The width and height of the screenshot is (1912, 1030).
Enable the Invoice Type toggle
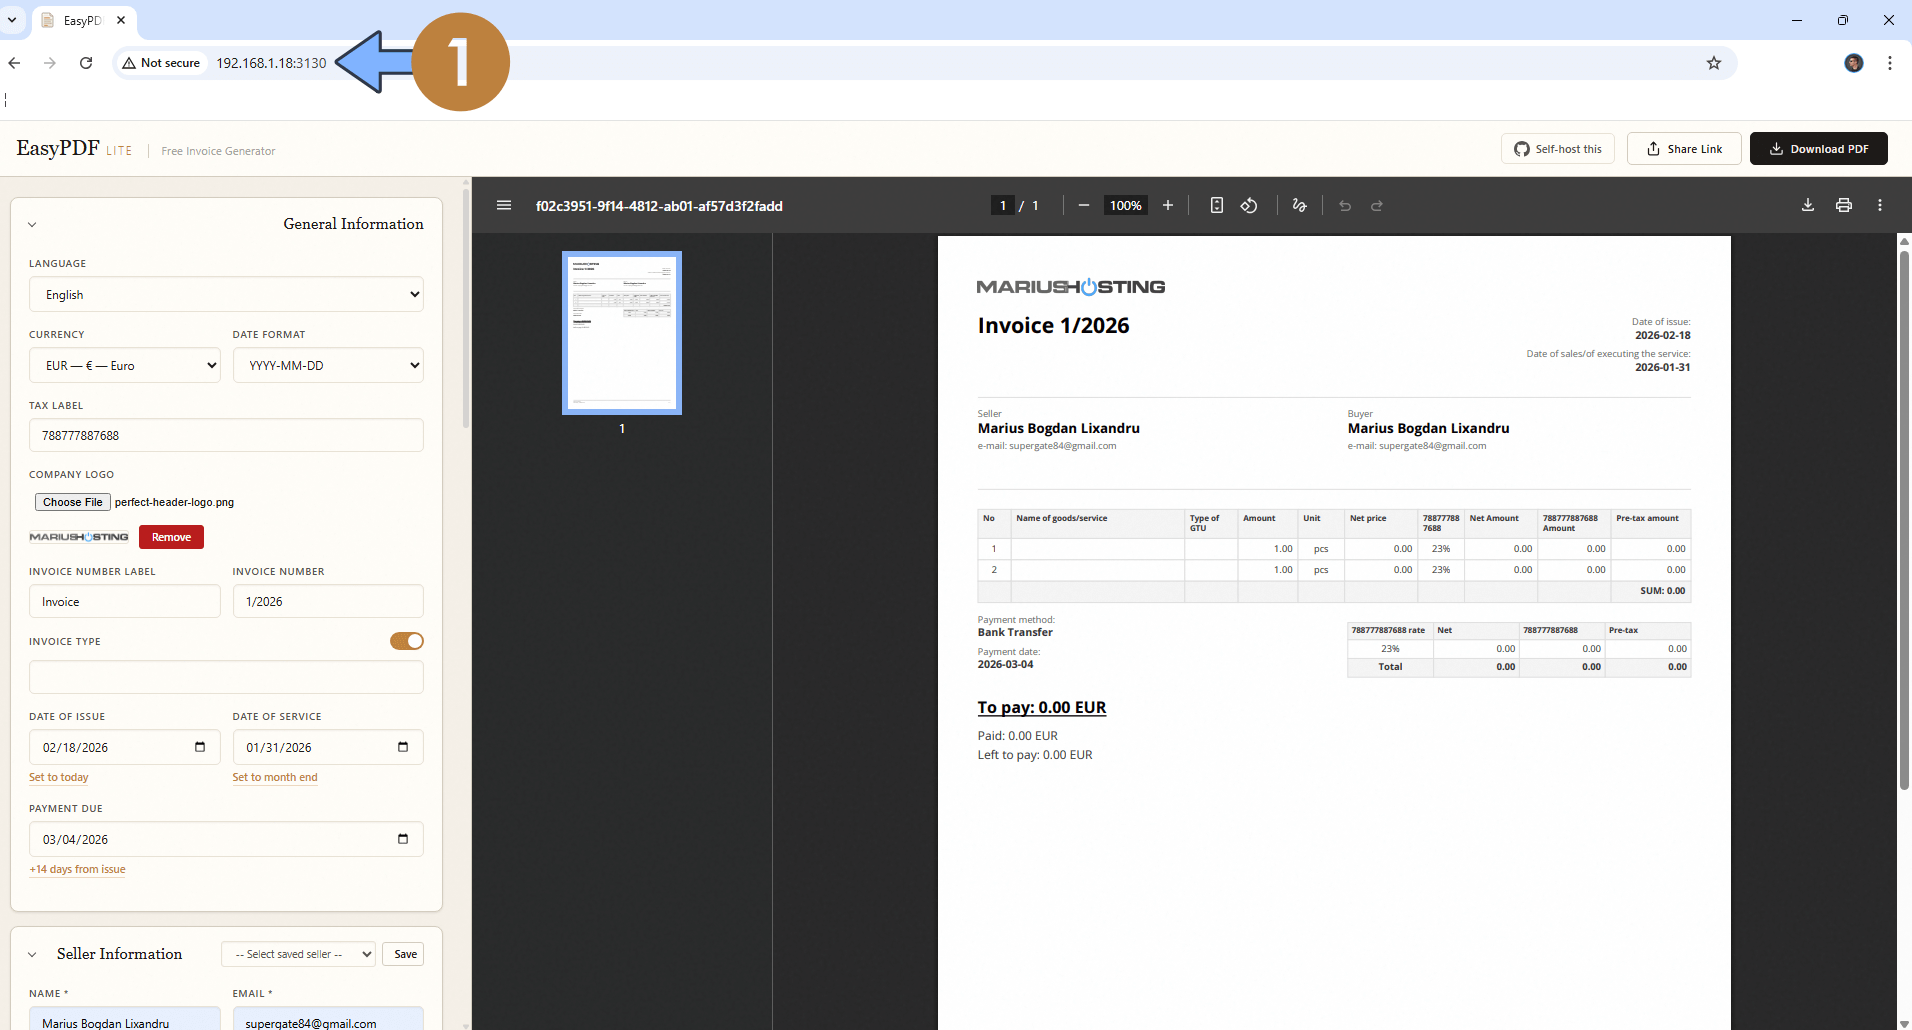406,641
